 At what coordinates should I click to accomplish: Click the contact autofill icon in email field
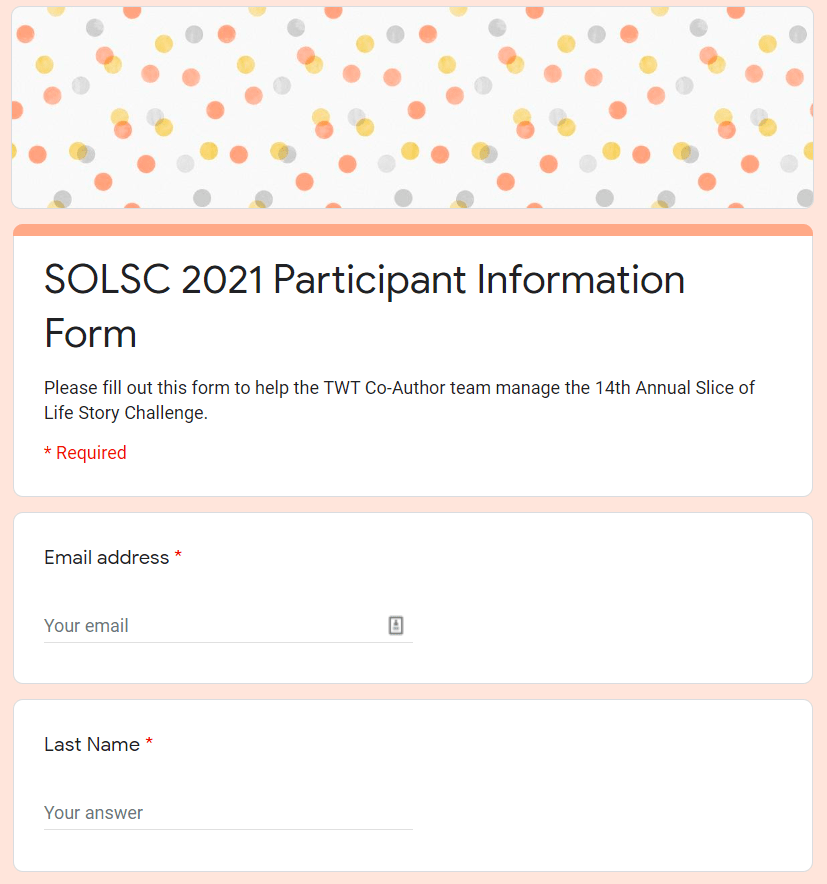click(x=396, y=626)
